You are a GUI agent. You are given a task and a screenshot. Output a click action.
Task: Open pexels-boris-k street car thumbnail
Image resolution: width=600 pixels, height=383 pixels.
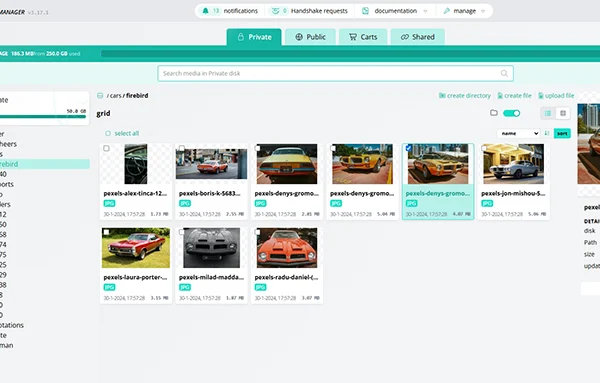(212, 164)
